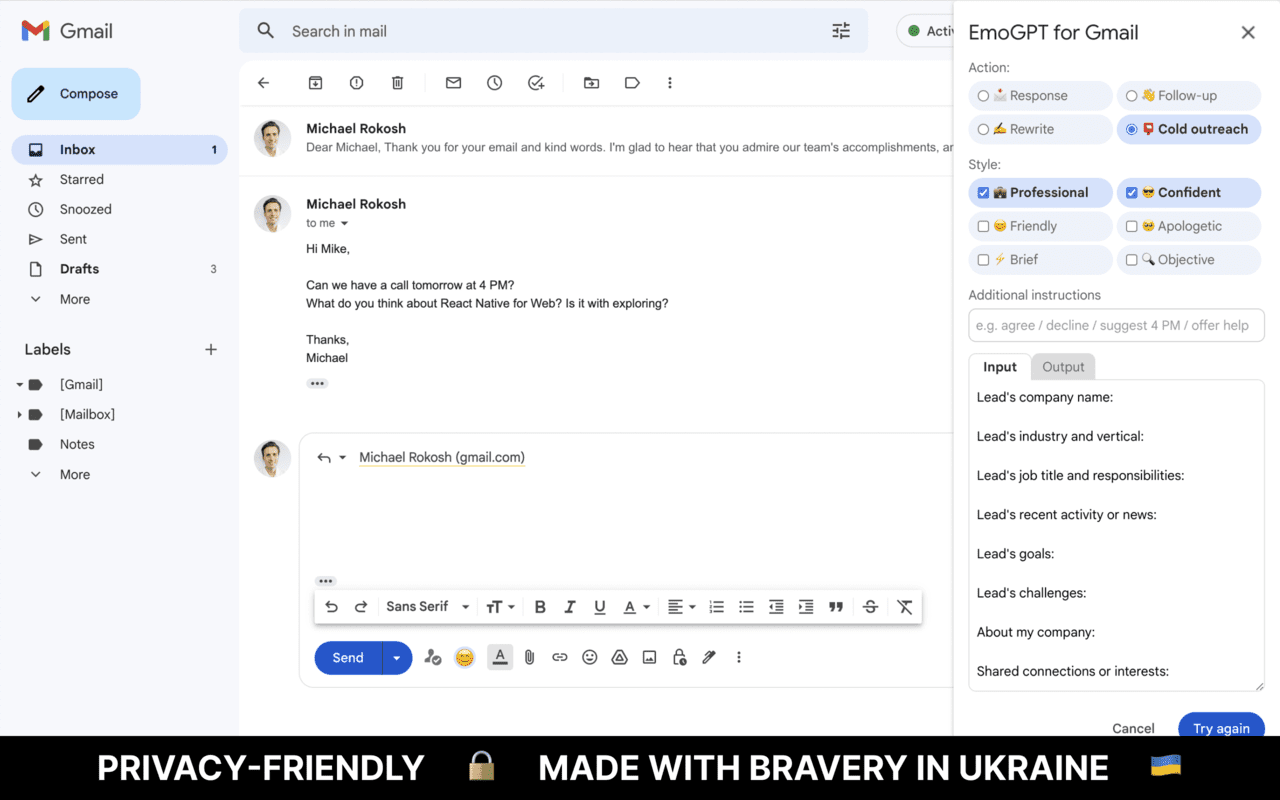Click the back arrow to return to inbox
Image resolution: width=1280 pixels, height=800 pixels.
pos(264,83)
